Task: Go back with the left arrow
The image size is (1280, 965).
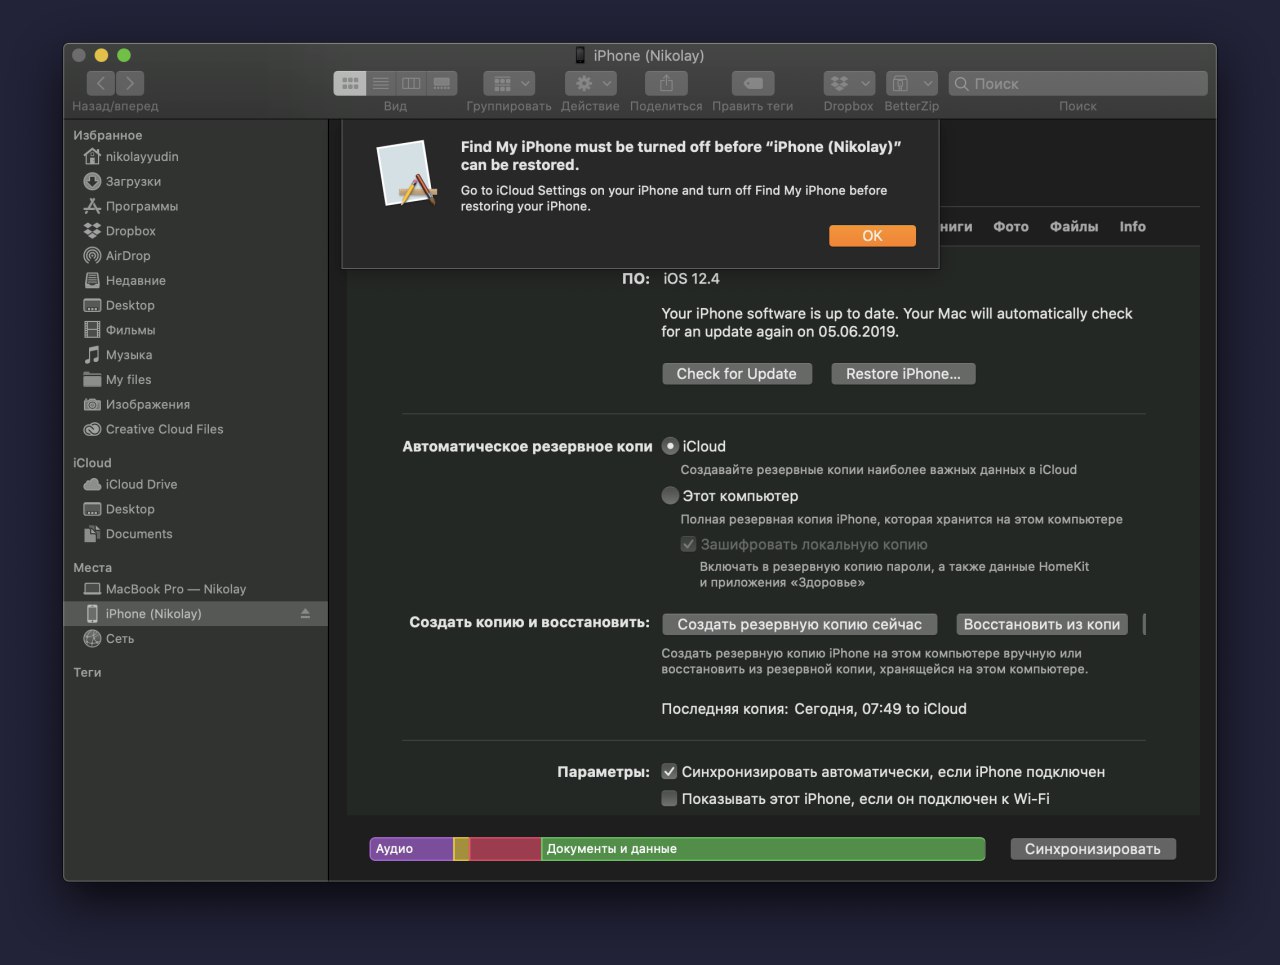Action: tap(101, 83)
